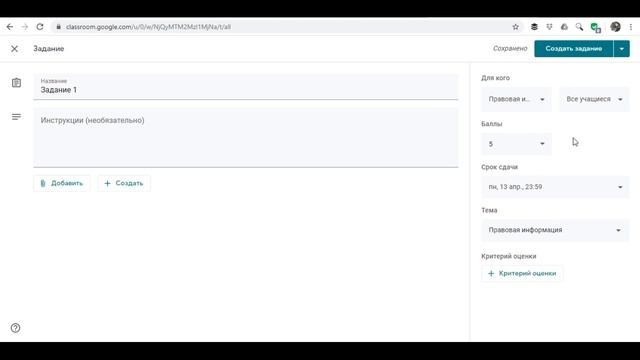Go back with browser back arrow

click(x=10, y=27)
